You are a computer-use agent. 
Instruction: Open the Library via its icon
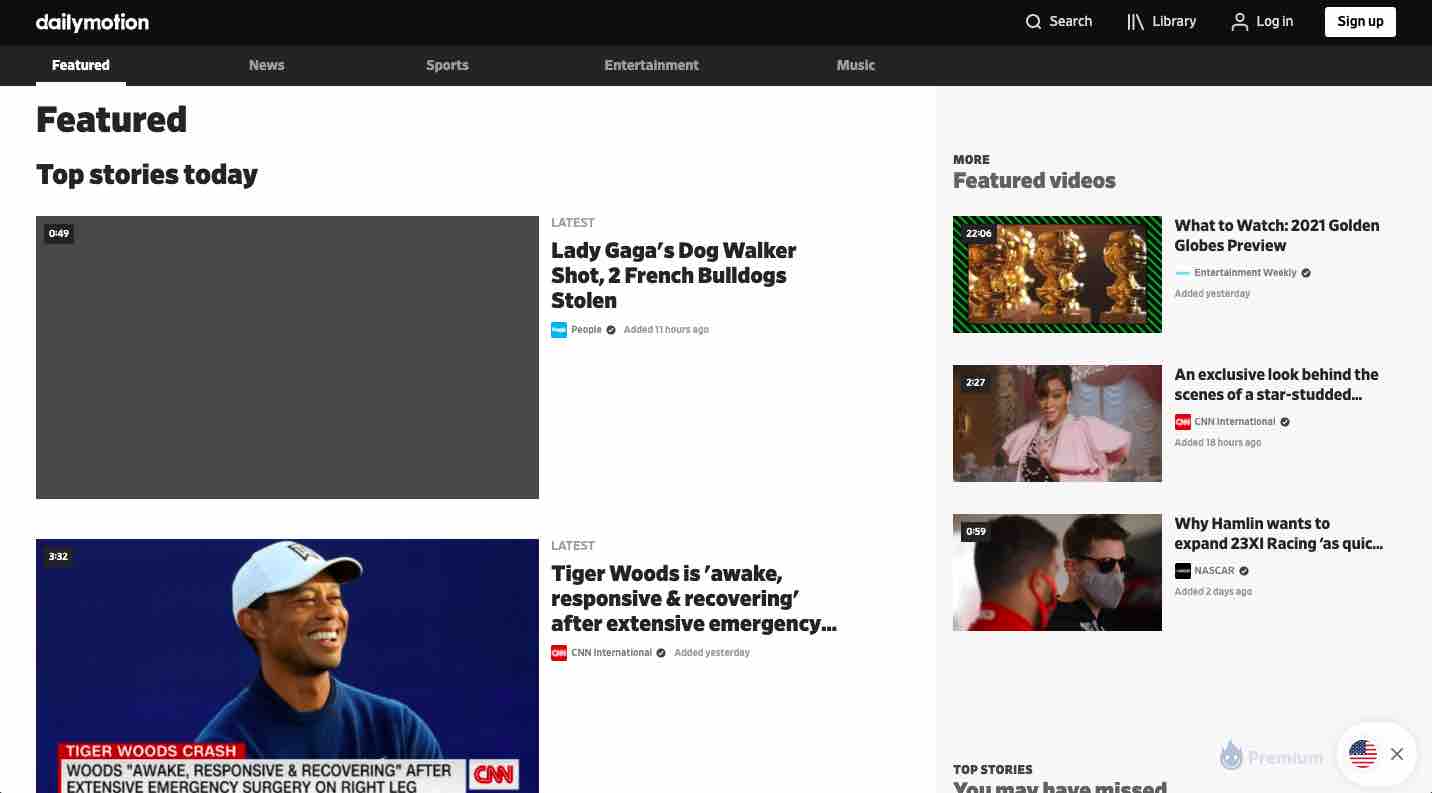coord(1135,22)
